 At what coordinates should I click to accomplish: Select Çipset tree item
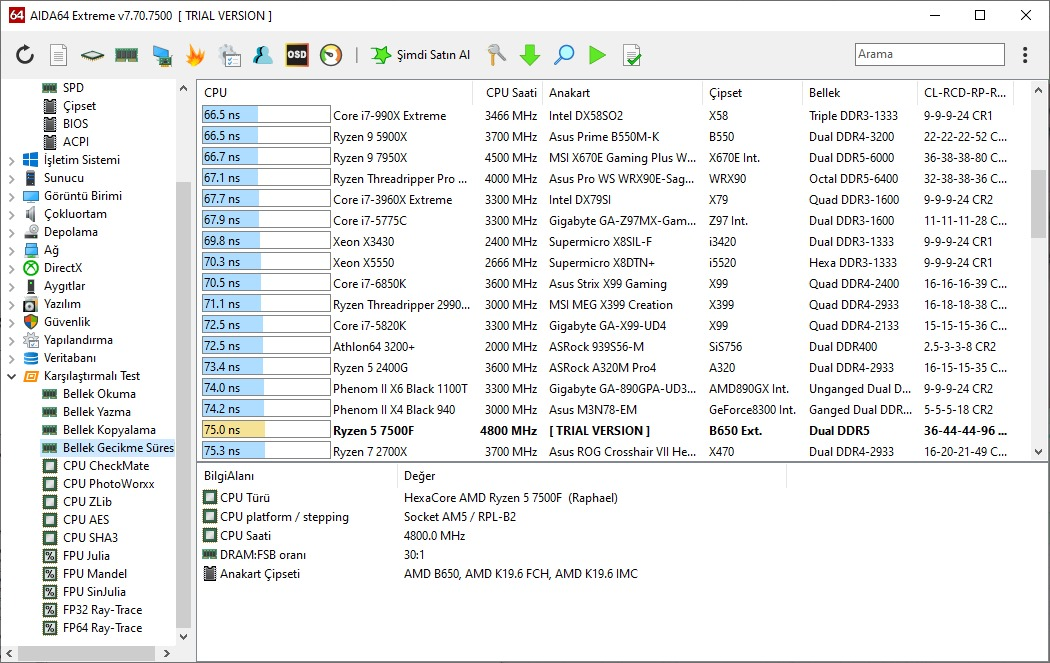(x=79, y=106)
